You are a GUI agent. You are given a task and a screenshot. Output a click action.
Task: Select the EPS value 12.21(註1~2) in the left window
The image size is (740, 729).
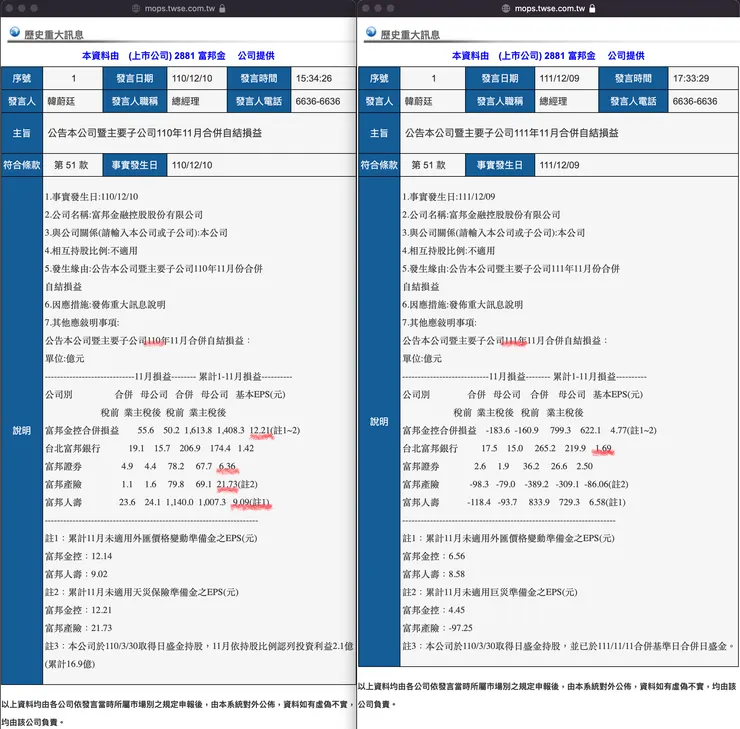click(x=275, y=430)
